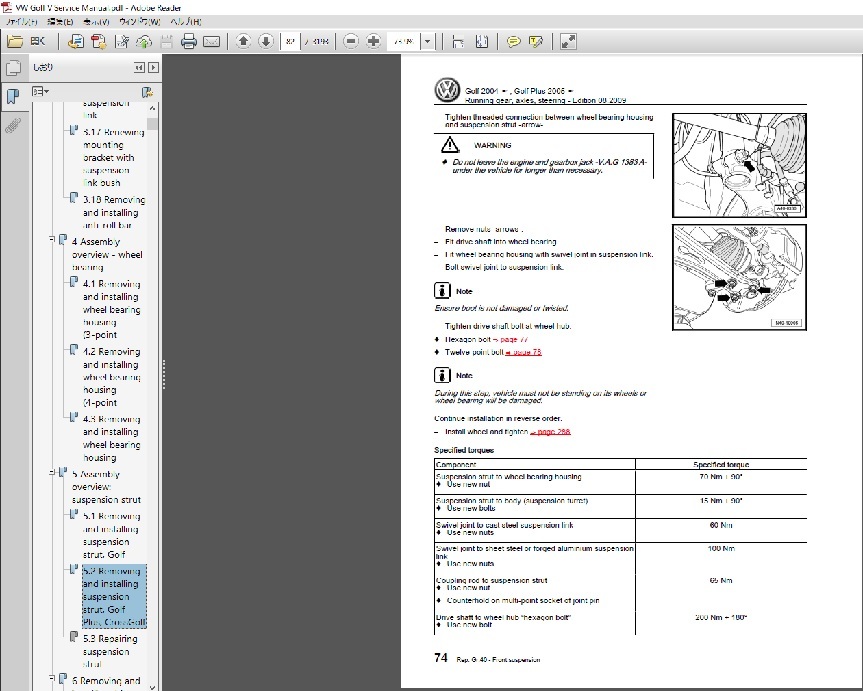The image size is (863, 691).
Task: Click the Open file folder icon
Action: tap(15, 41)
